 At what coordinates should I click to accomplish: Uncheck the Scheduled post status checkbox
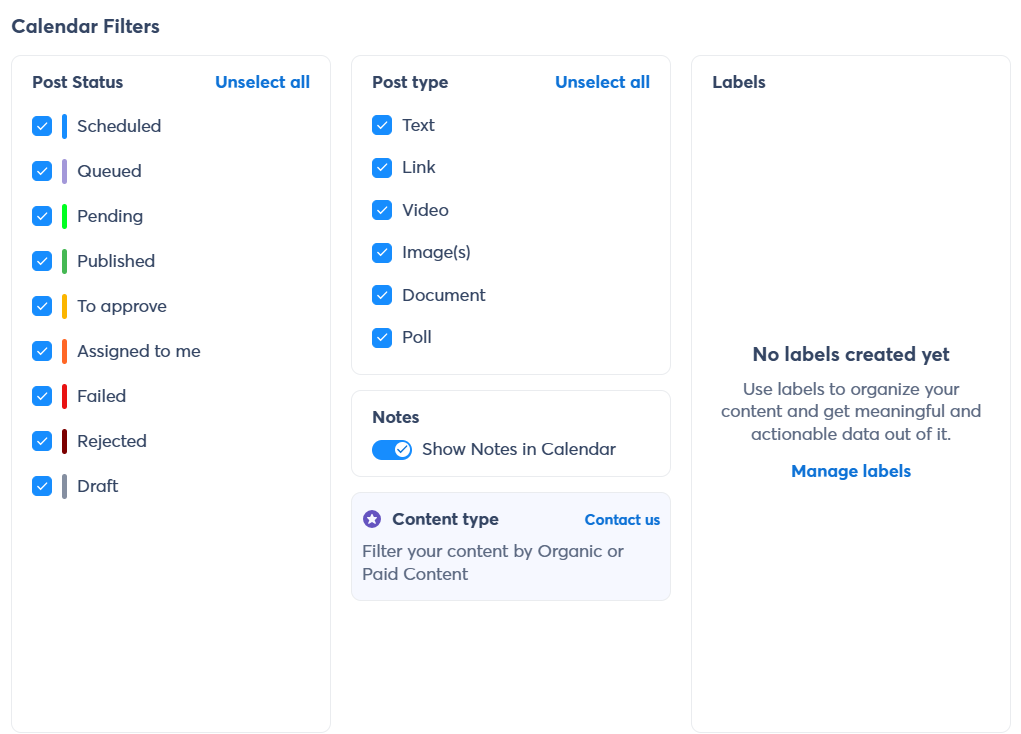pos(42,126)
